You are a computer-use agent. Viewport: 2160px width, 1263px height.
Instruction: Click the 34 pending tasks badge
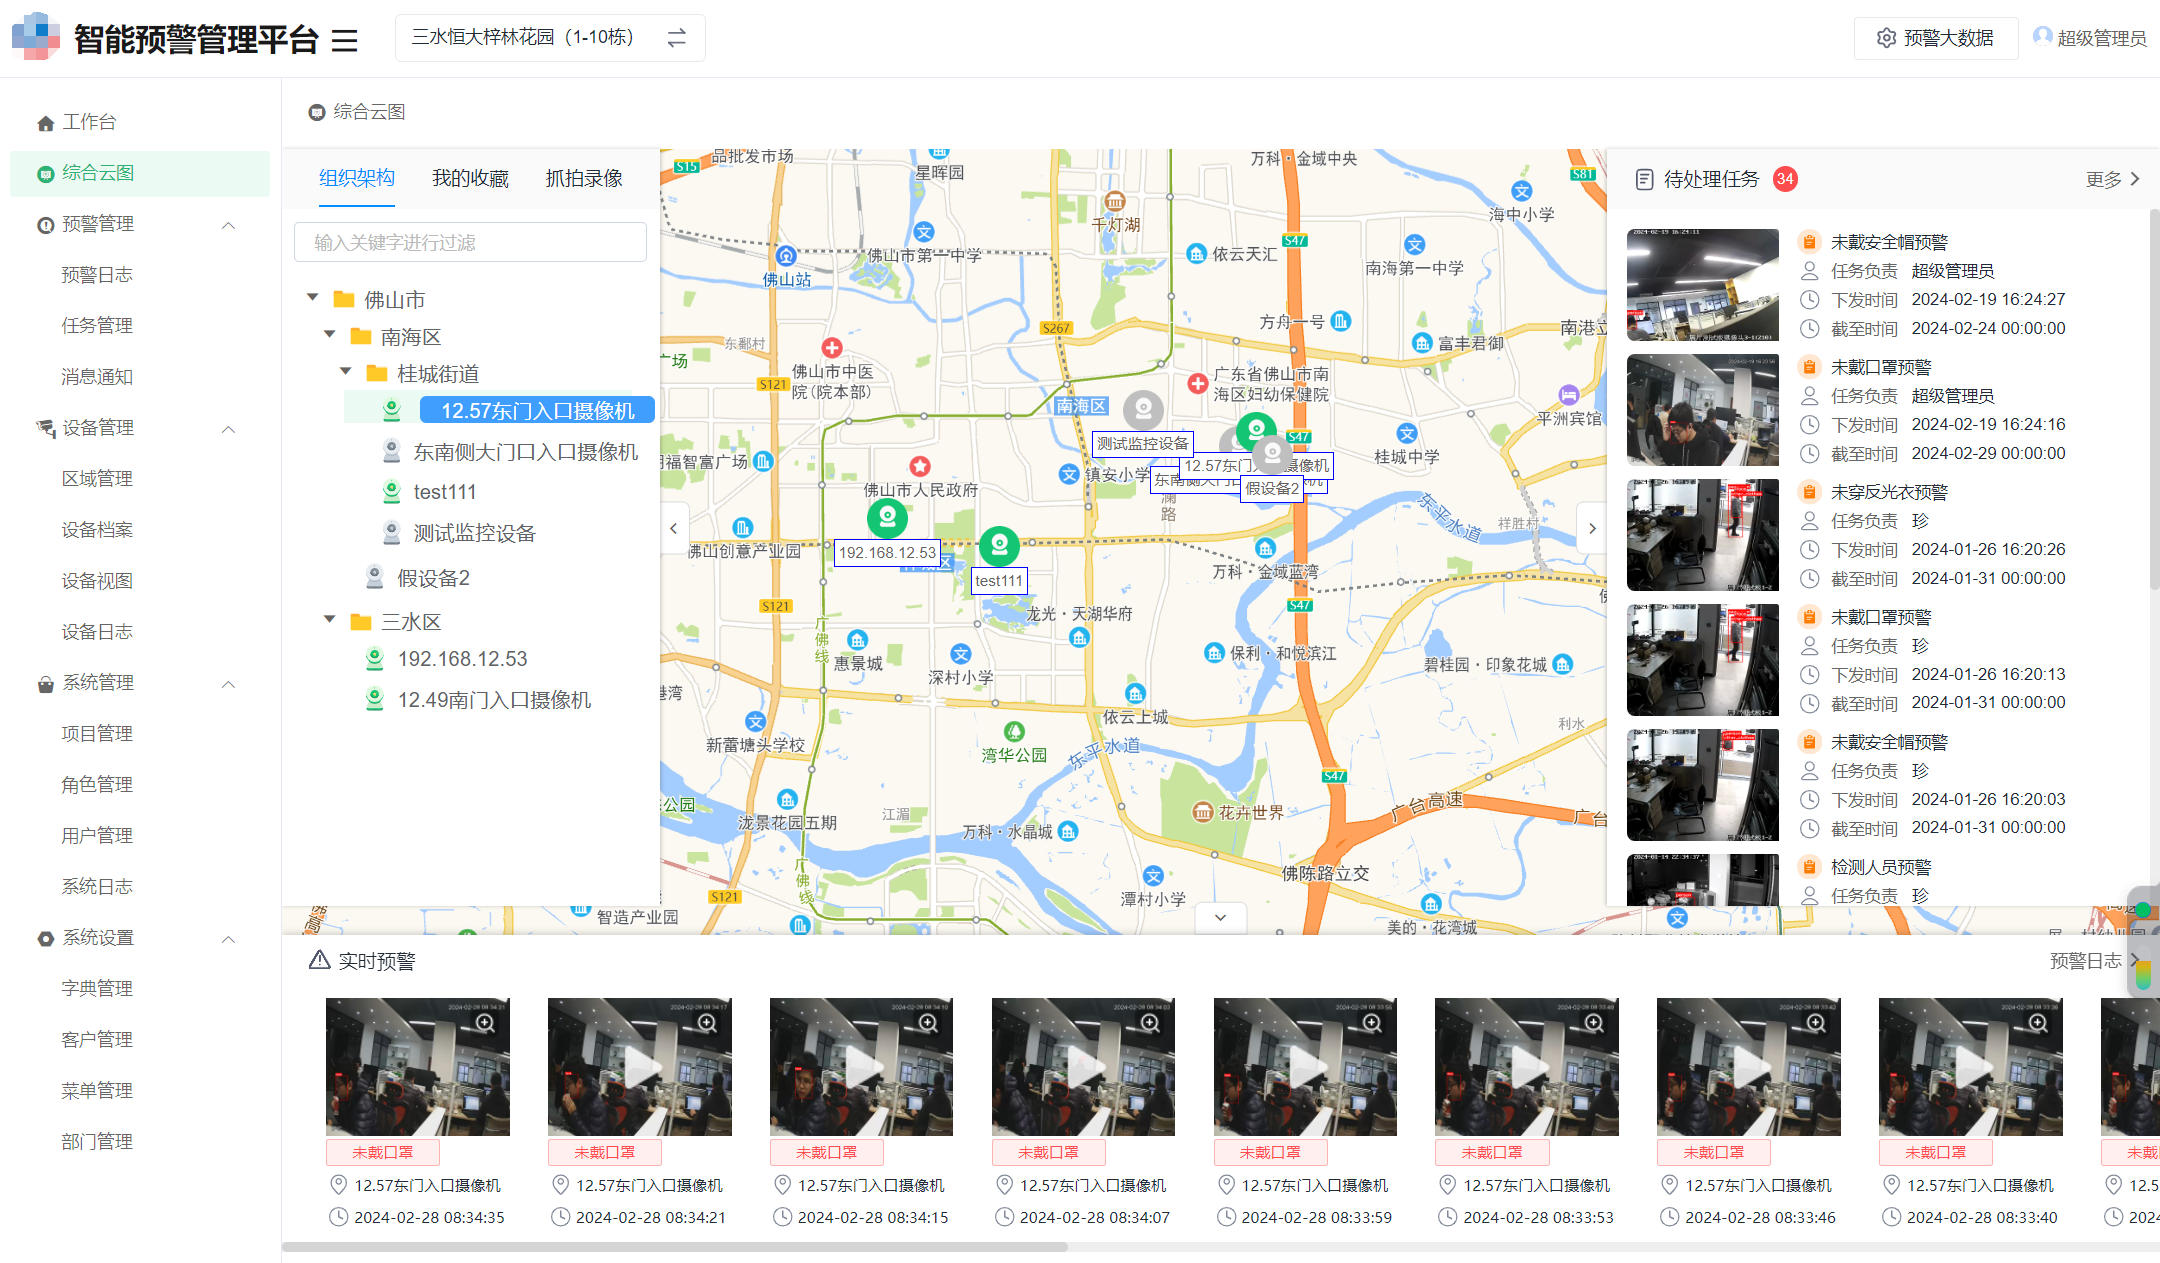[x=1785, y=179]
